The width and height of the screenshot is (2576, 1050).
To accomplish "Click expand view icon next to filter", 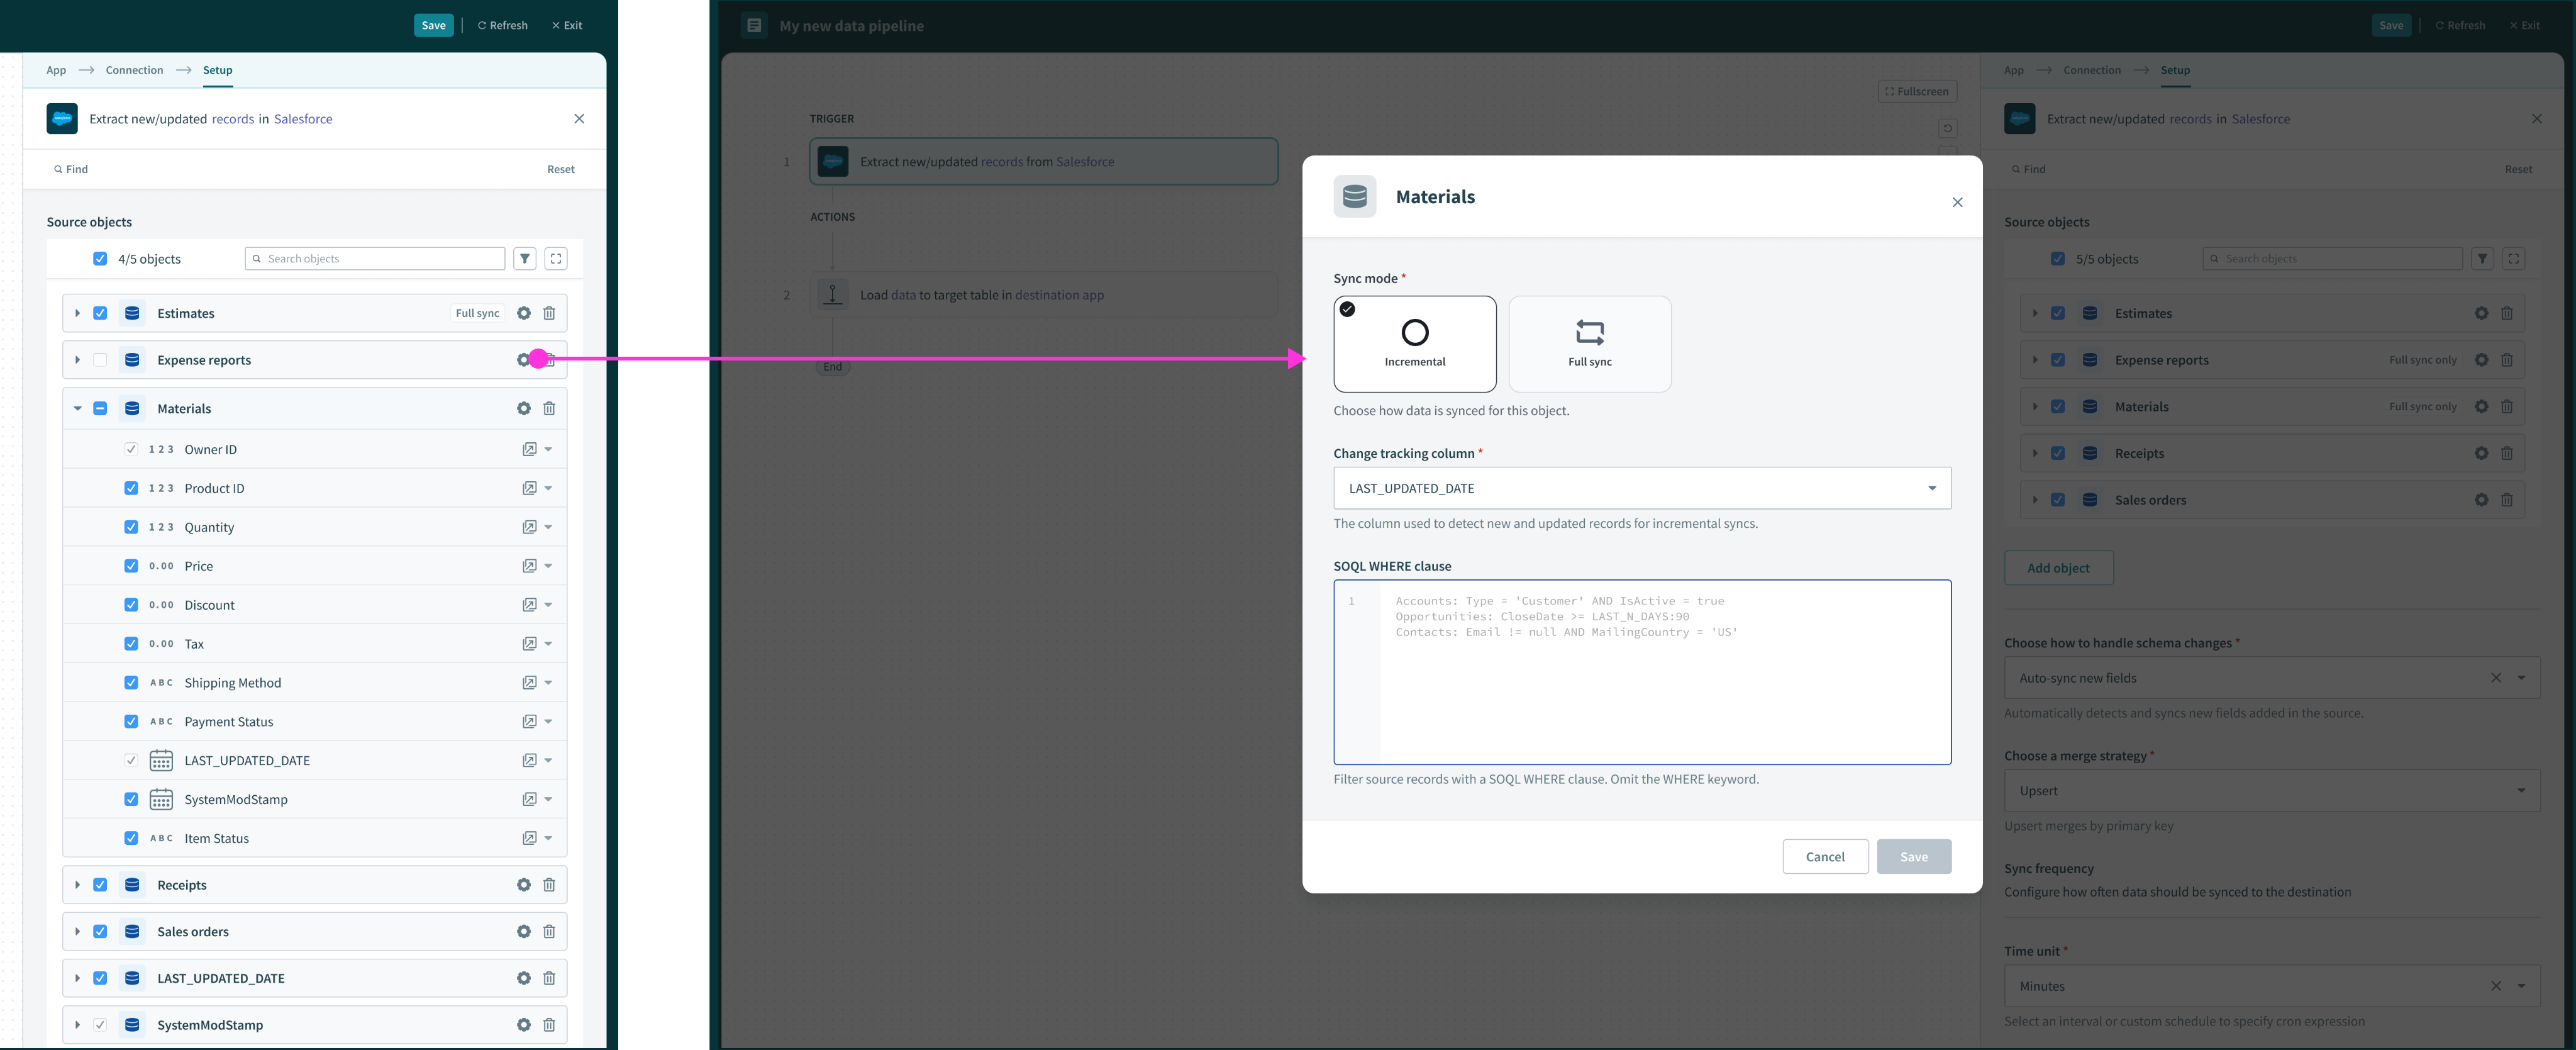I will click(556, 259).
